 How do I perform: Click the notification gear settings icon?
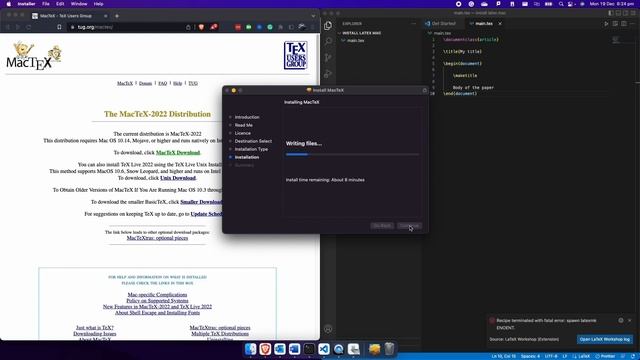point(621,320)
